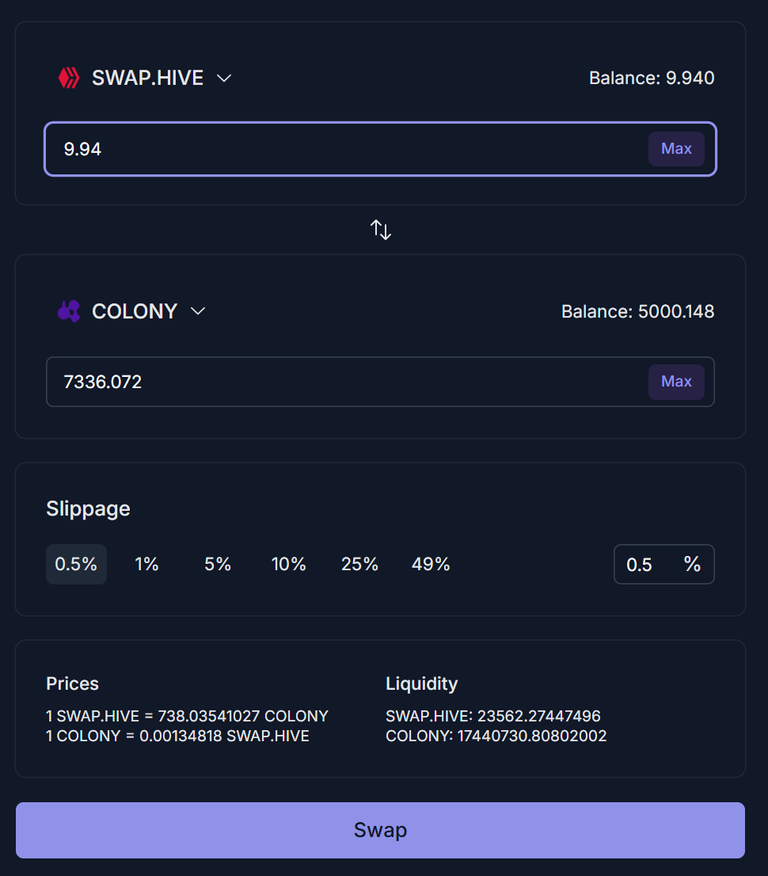
Task: Click the large Swap button
Action: pyautogui.click(x=380, y=830)
